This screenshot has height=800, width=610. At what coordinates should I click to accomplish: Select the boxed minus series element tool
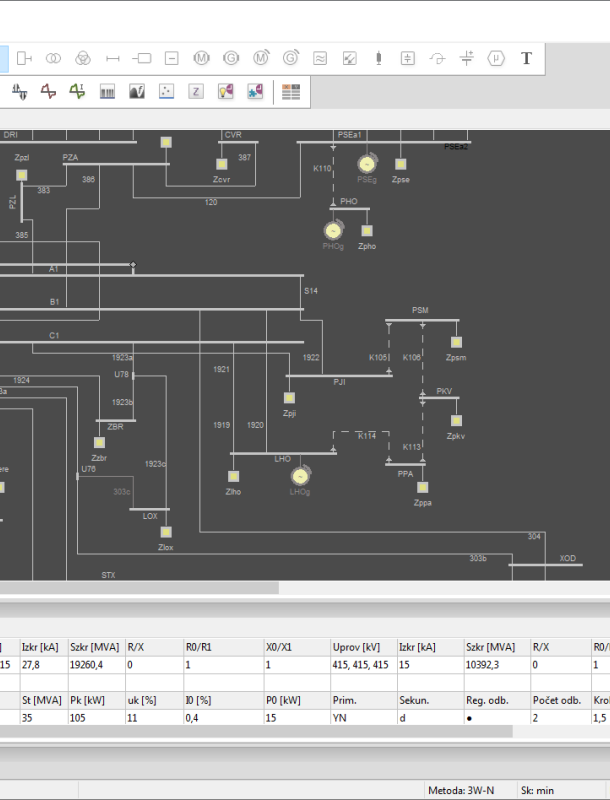pyautogui.click(x=171, y=58)
